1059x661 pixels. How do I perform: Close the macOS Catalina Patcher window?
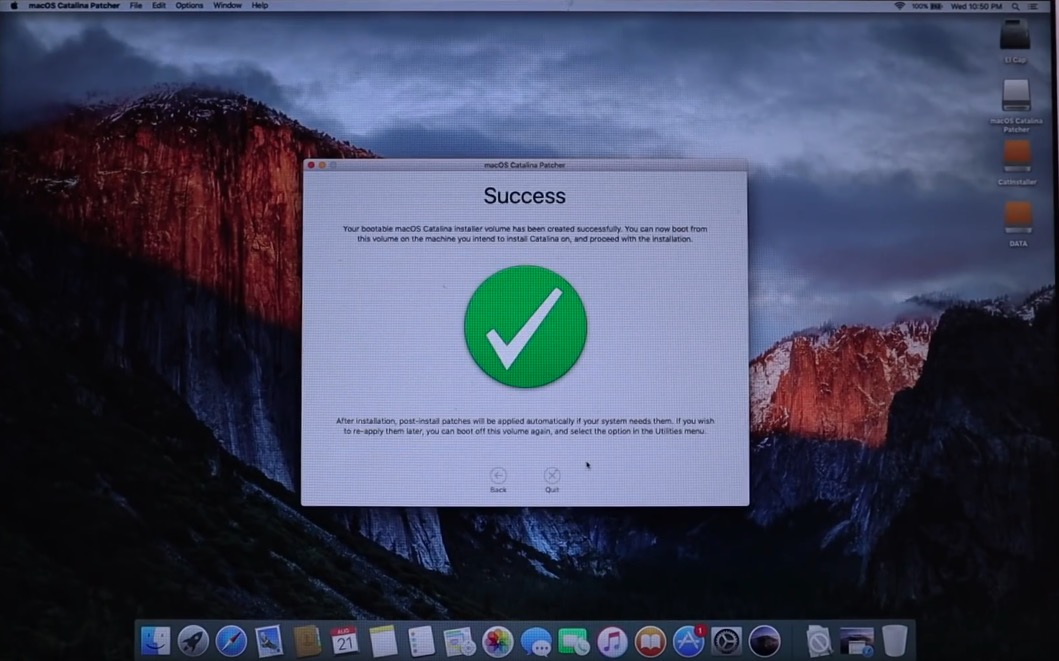click(x=311, y=165)
